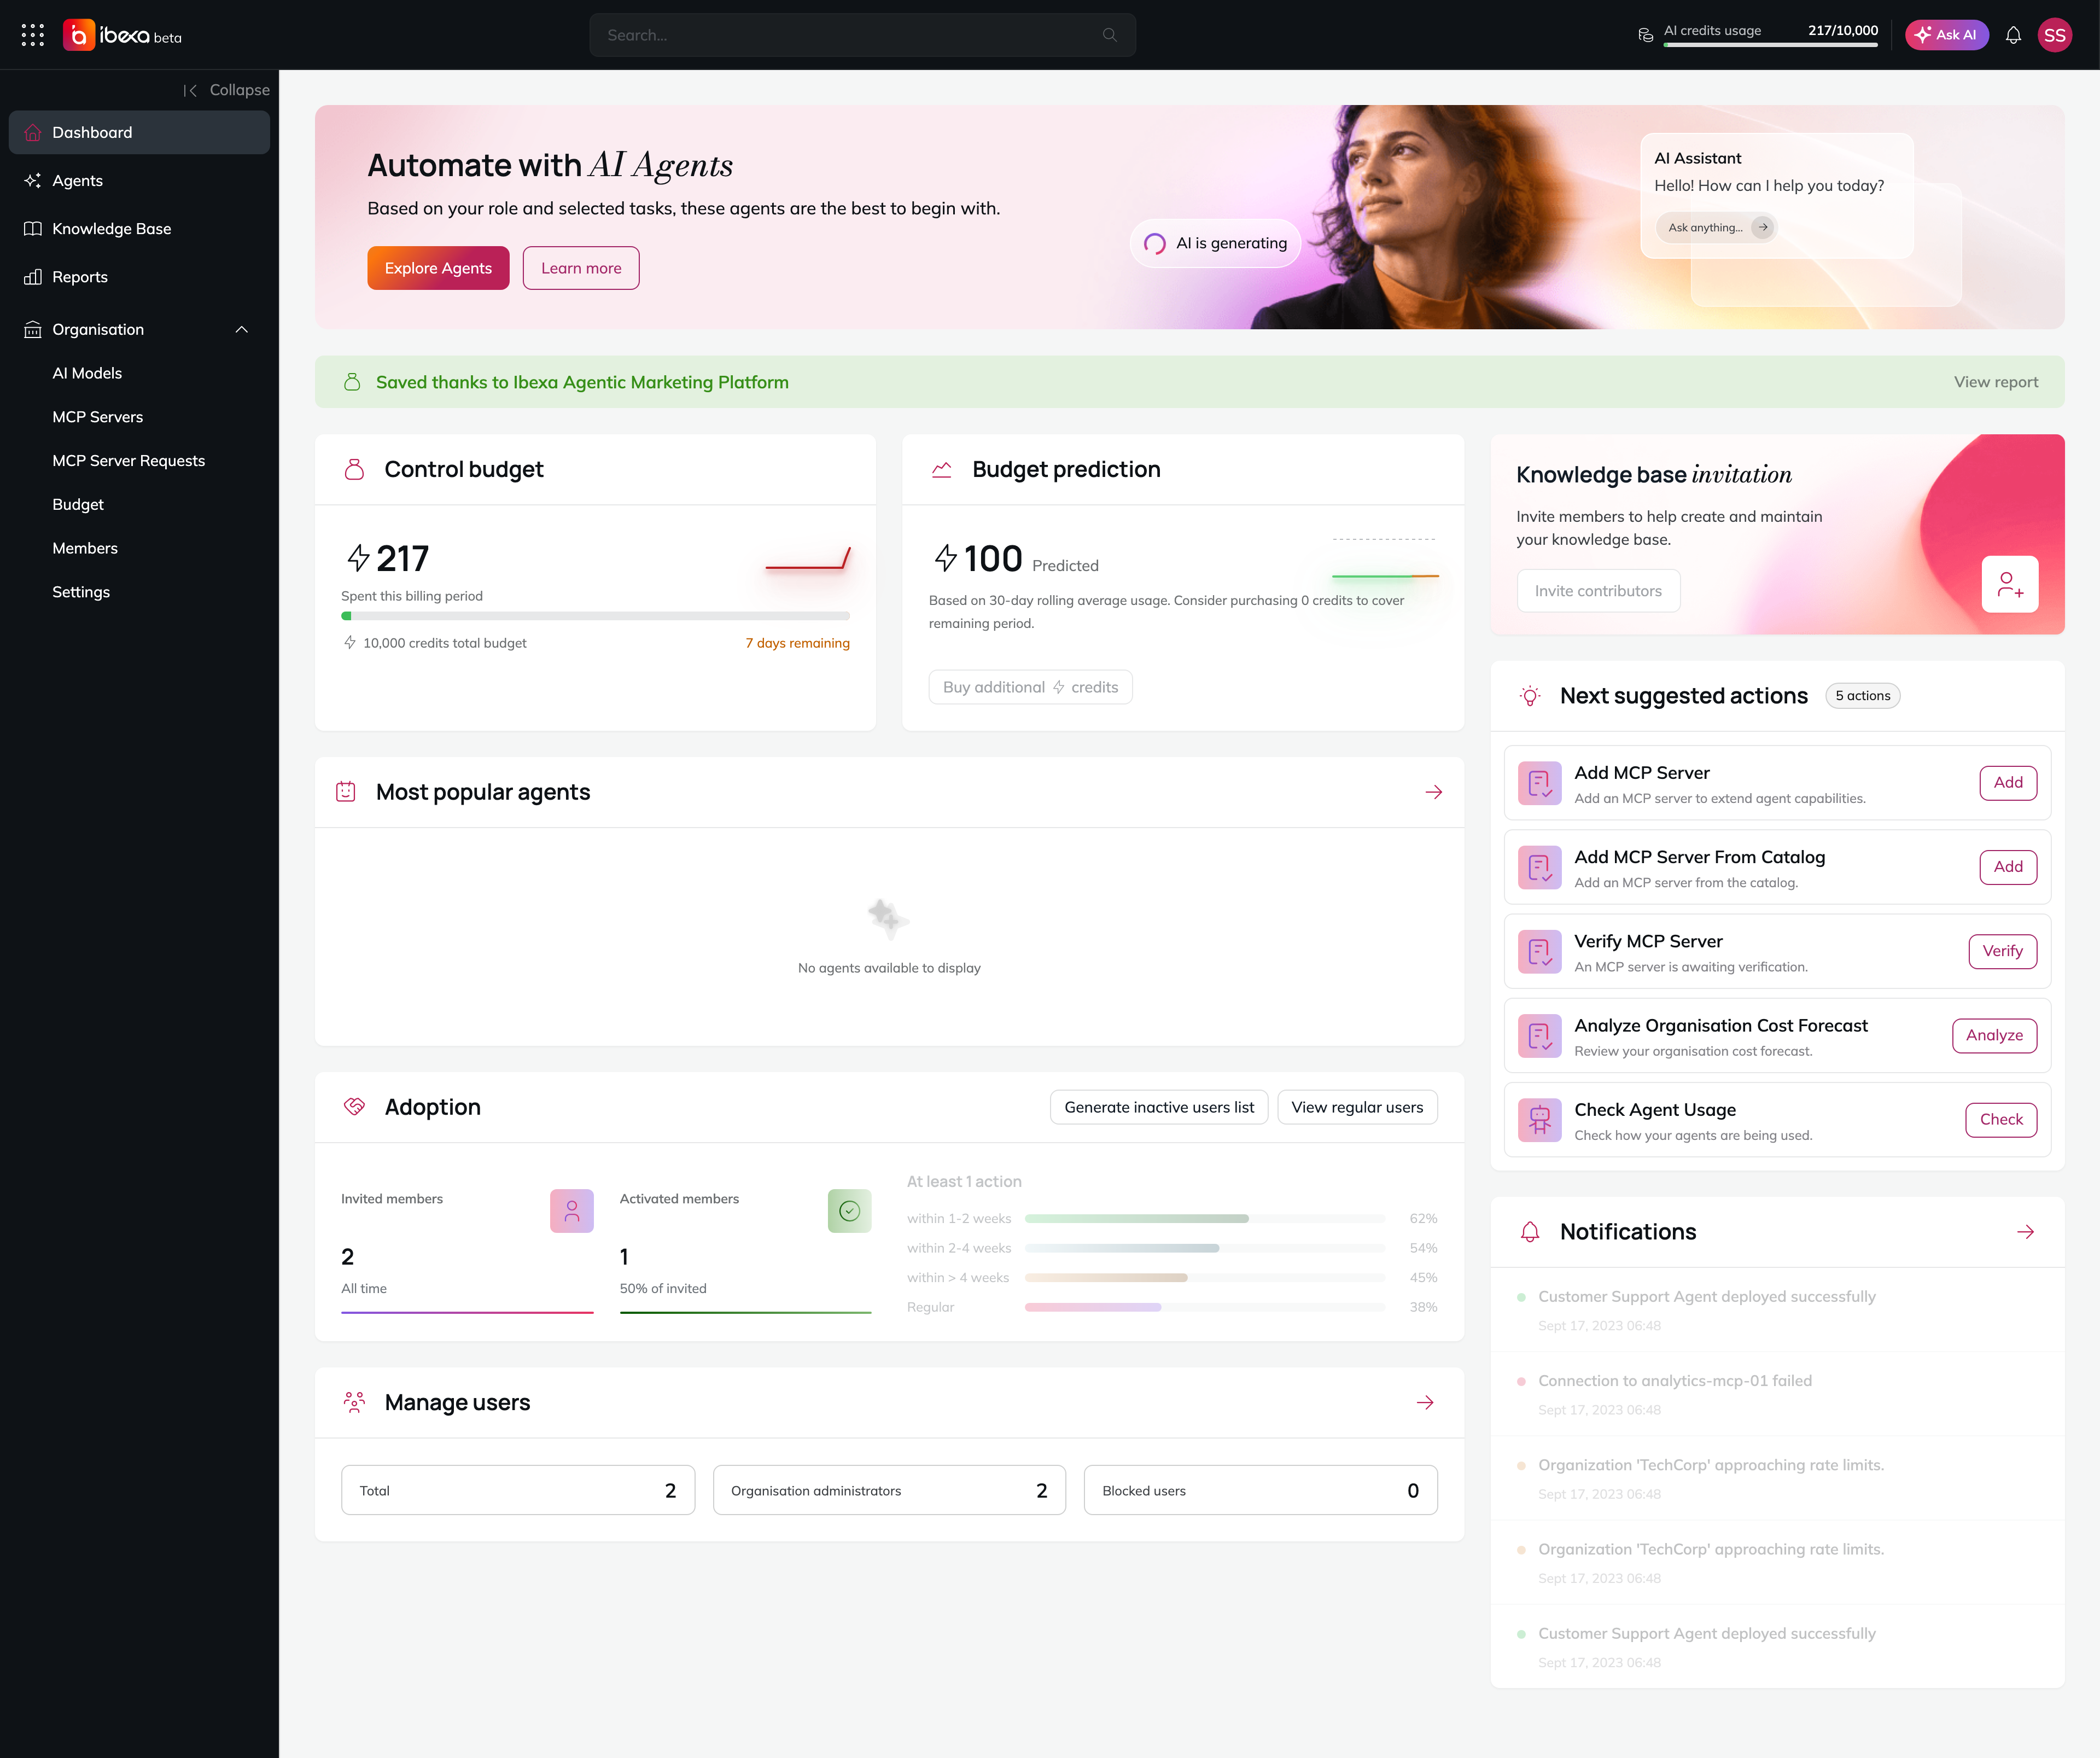This screenshot has height=1758, width=2100.
Task: Open Agents in the sidebar
Action: 139,180
